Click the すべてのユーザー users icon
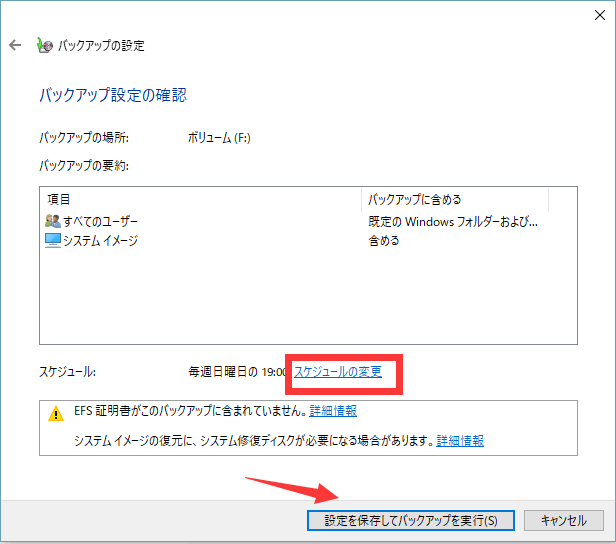This screenshot has width=616, height=544. point(53,221)
